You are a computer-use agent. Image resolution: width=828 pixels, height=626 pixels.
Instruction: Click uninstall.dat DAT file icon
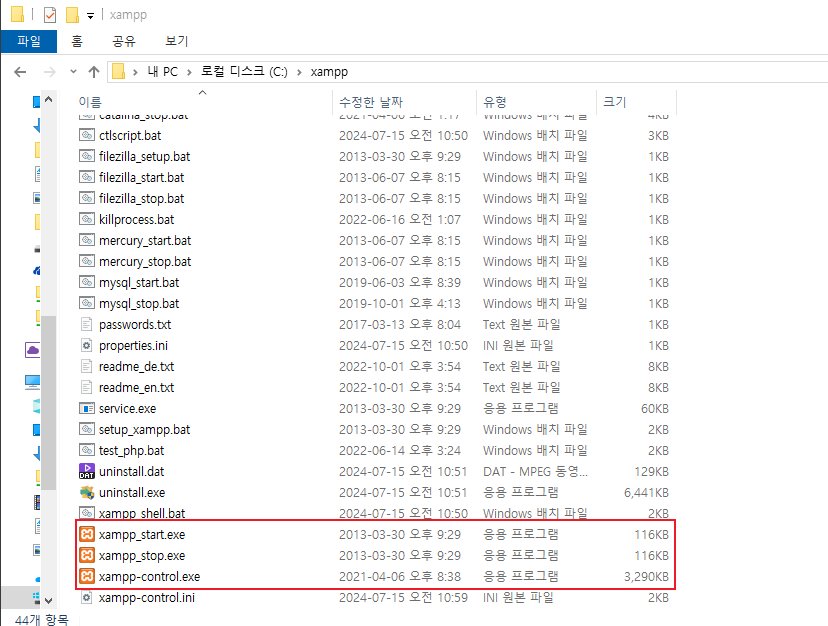[x=87, y=471]
